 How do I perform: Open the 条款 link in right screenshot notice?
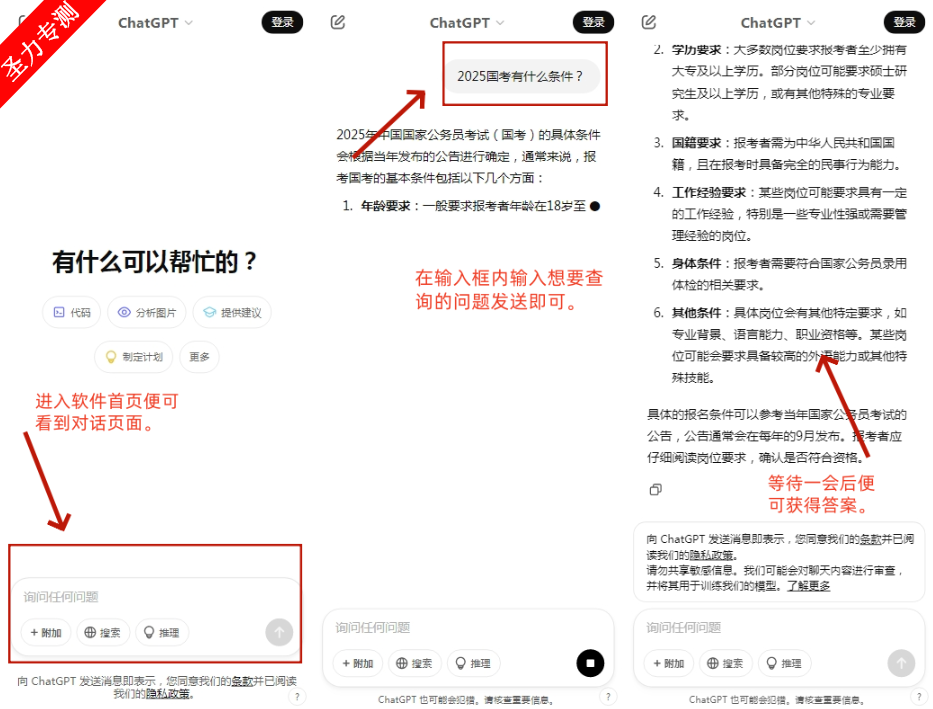click(871, 539)
